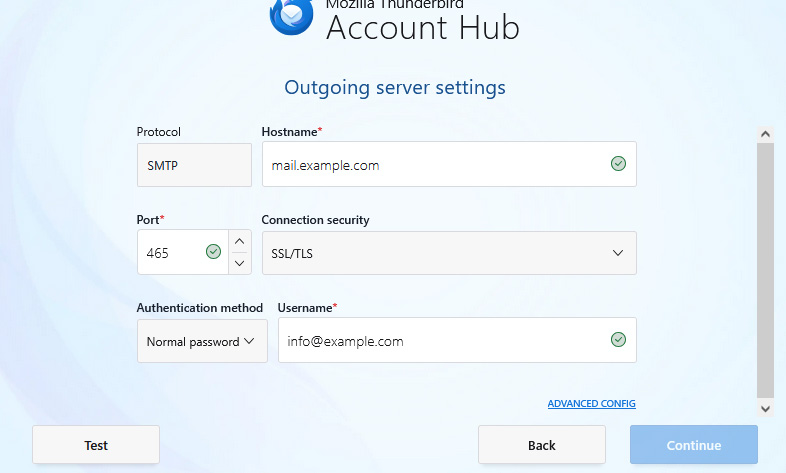Decrease port number with down arrow
Viewport: 786px width, 473px height.
240,263
